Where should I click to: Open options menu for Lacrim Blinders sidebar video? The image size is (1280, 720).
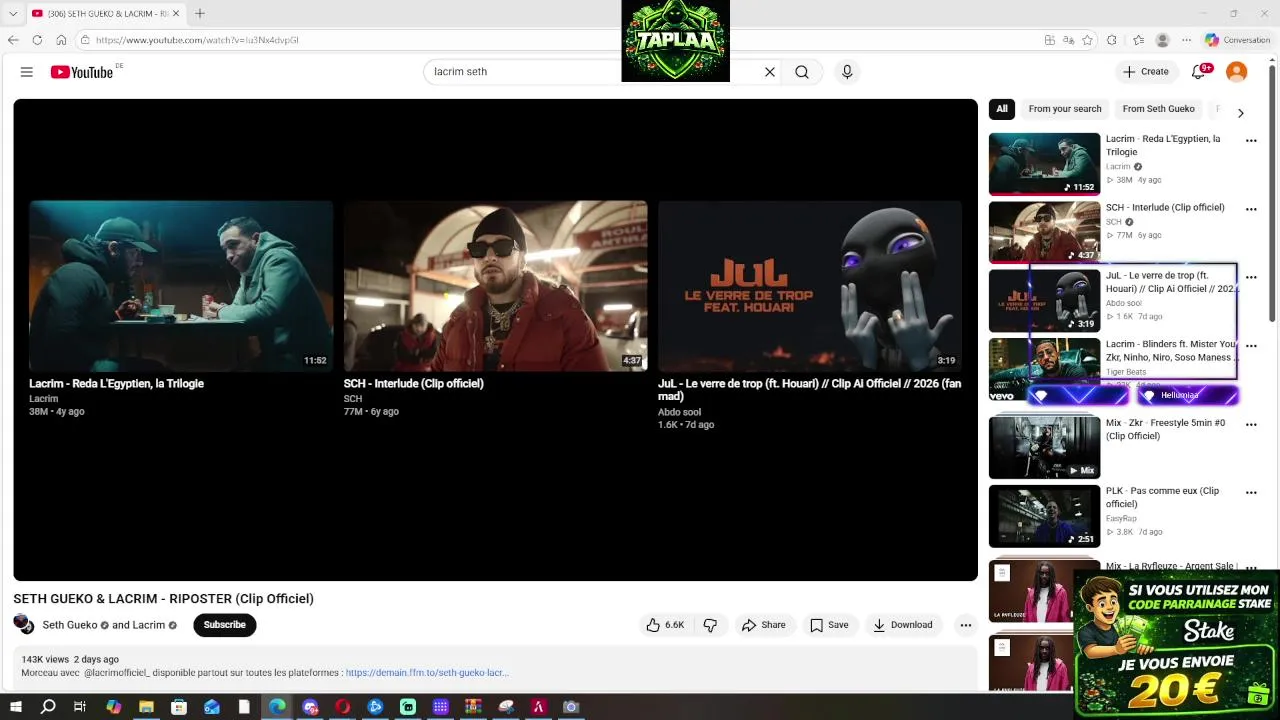[1251, 346]
